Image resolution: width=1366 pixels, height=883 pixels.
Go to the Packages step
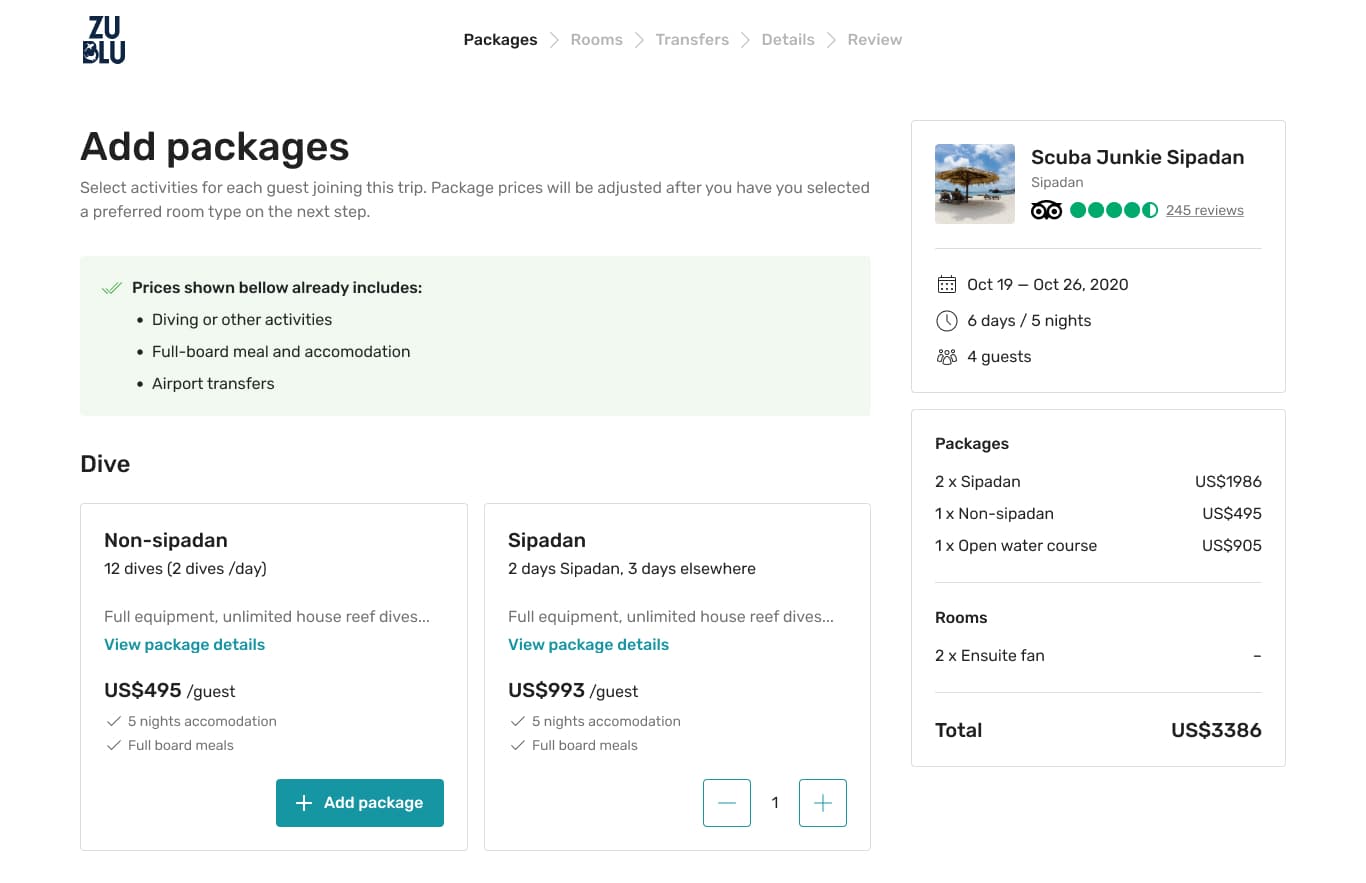click(500, 40)
